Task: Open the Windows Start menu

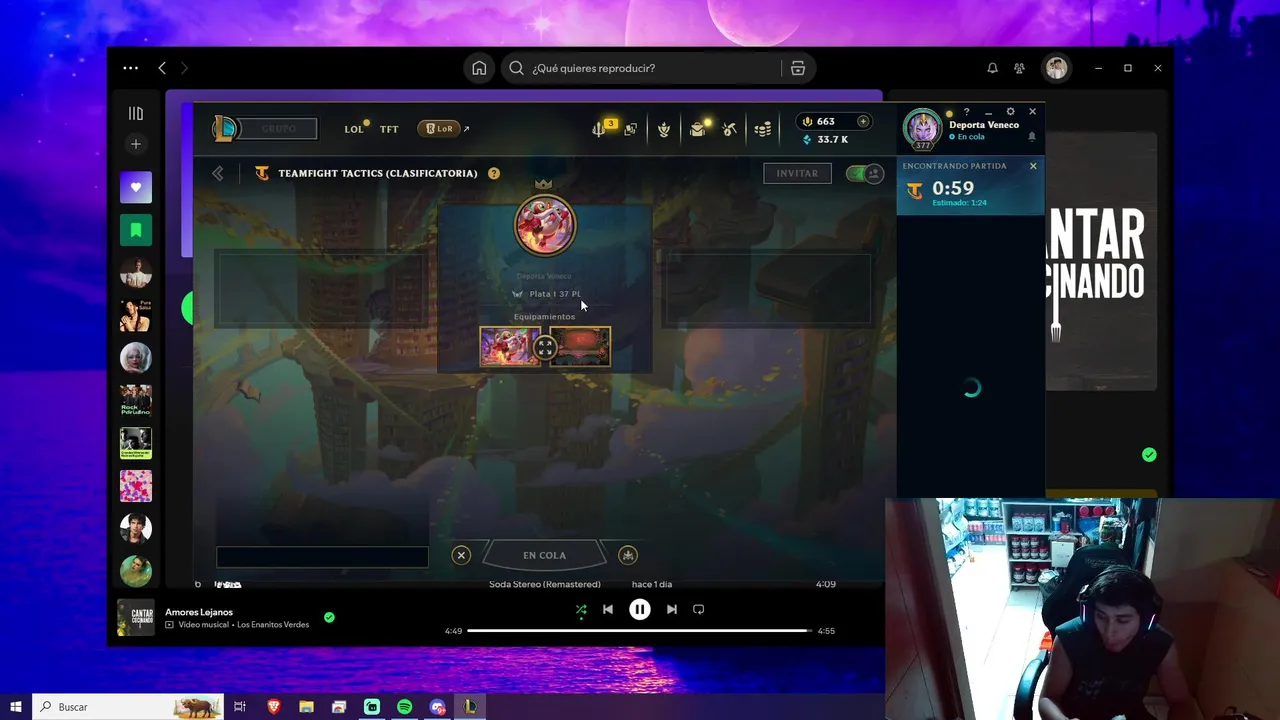Action: pos(16,707)
